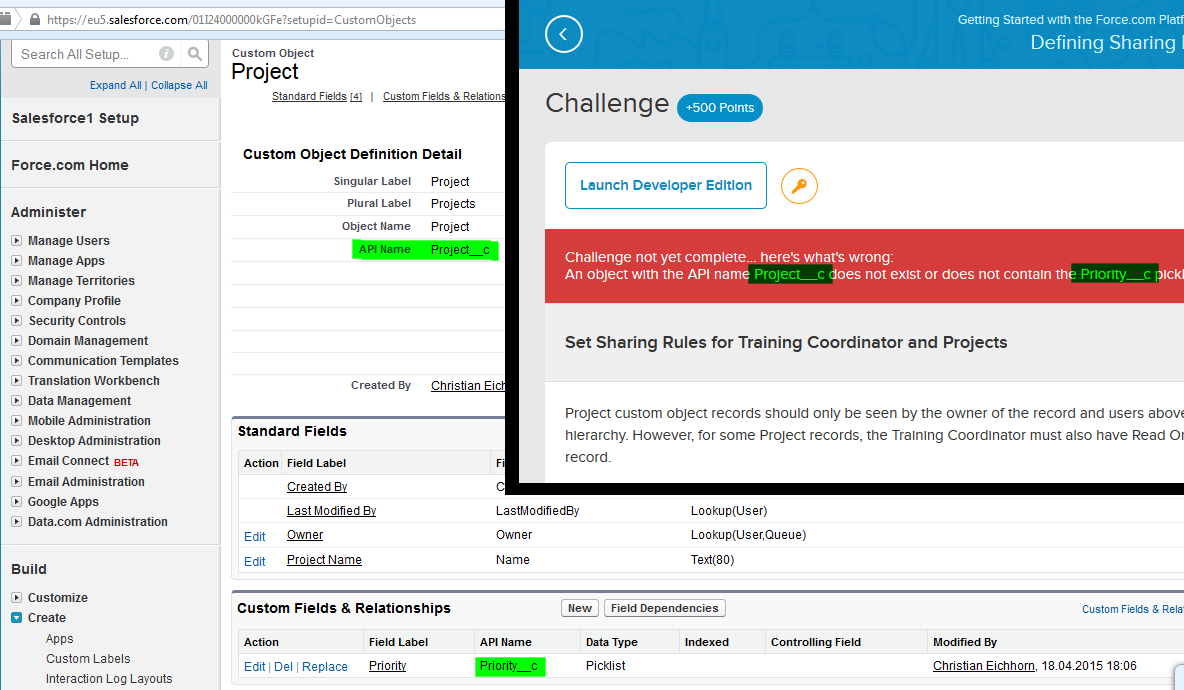
Task: Expand Mobile Administration node
Action: point(17,420)
